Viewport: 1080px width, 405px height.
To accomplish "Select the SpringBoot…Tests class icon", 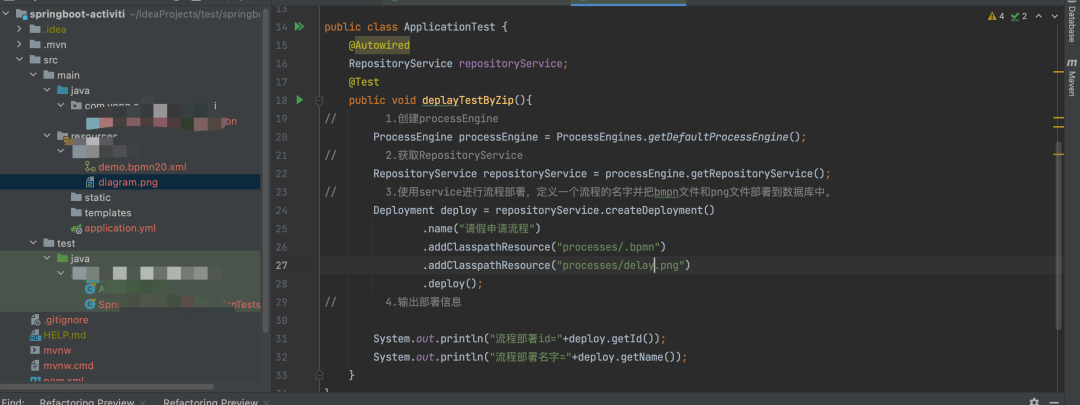I will pyautogui.click(x=90, y=304).
